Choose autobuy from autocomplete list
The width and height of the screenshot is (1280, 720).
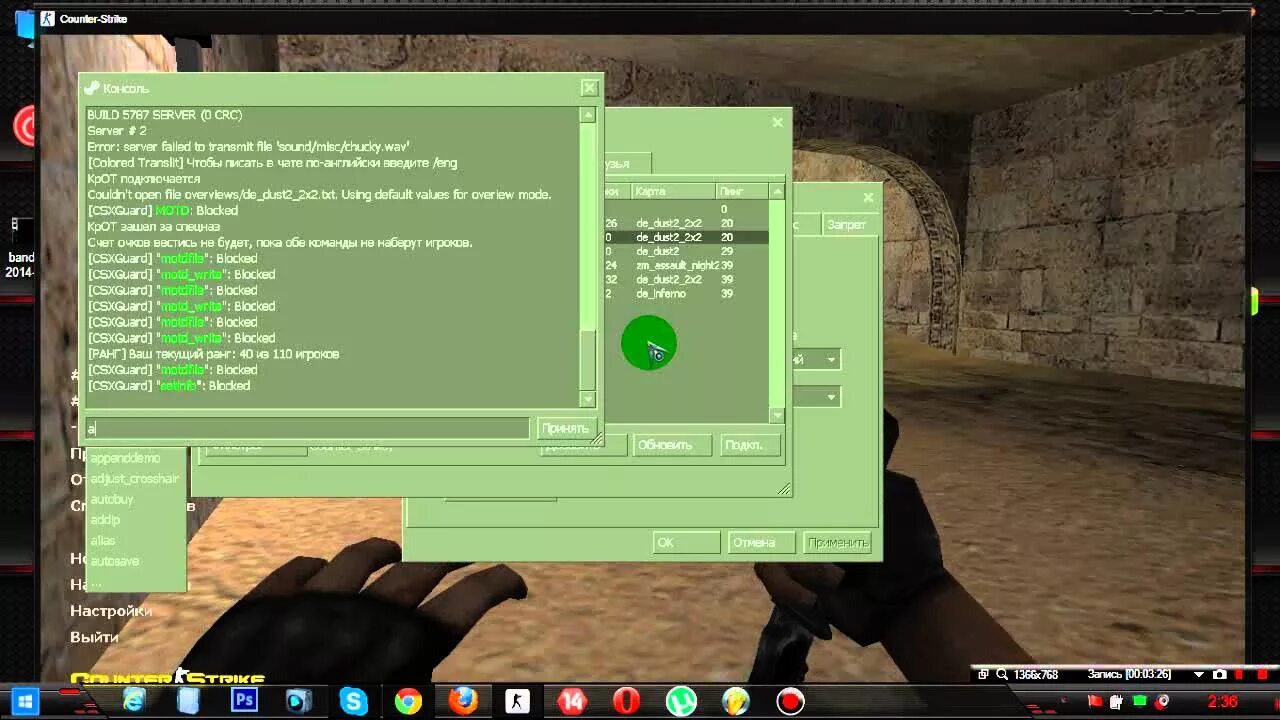111,499
